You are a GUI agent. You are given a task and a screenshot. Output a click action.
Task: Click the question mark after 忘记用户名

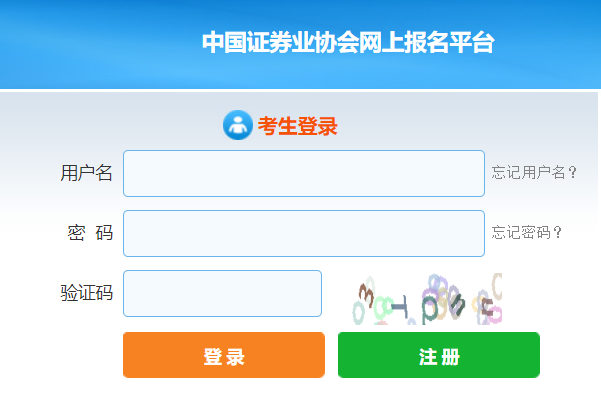point(573,172)
